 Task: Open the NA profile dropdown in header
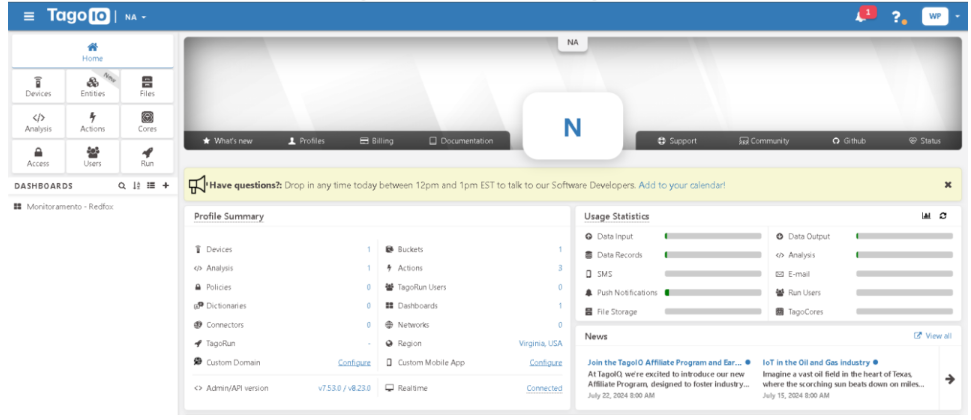click(136, 17)
